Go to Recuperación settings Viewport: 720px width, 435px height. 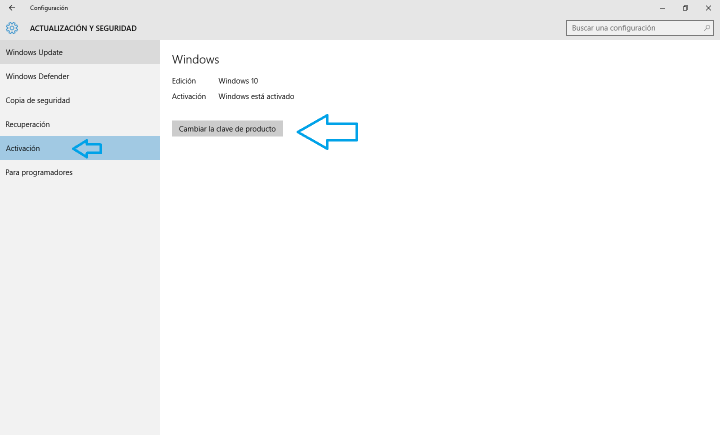(x=80, y=124)
